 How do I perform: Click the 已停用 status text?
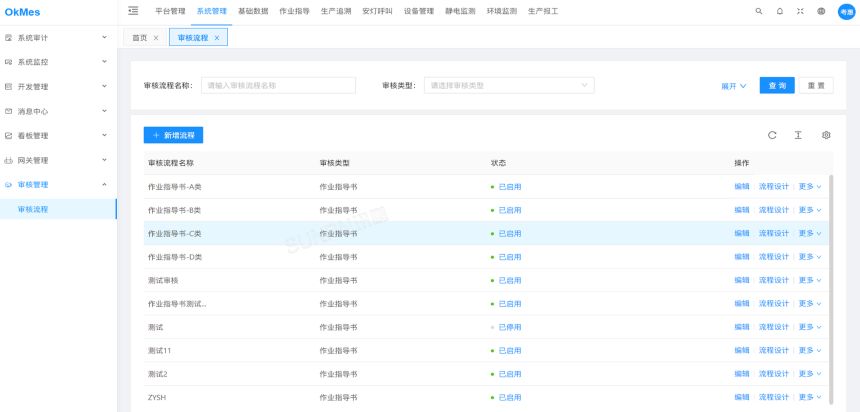tap(510, 328)
